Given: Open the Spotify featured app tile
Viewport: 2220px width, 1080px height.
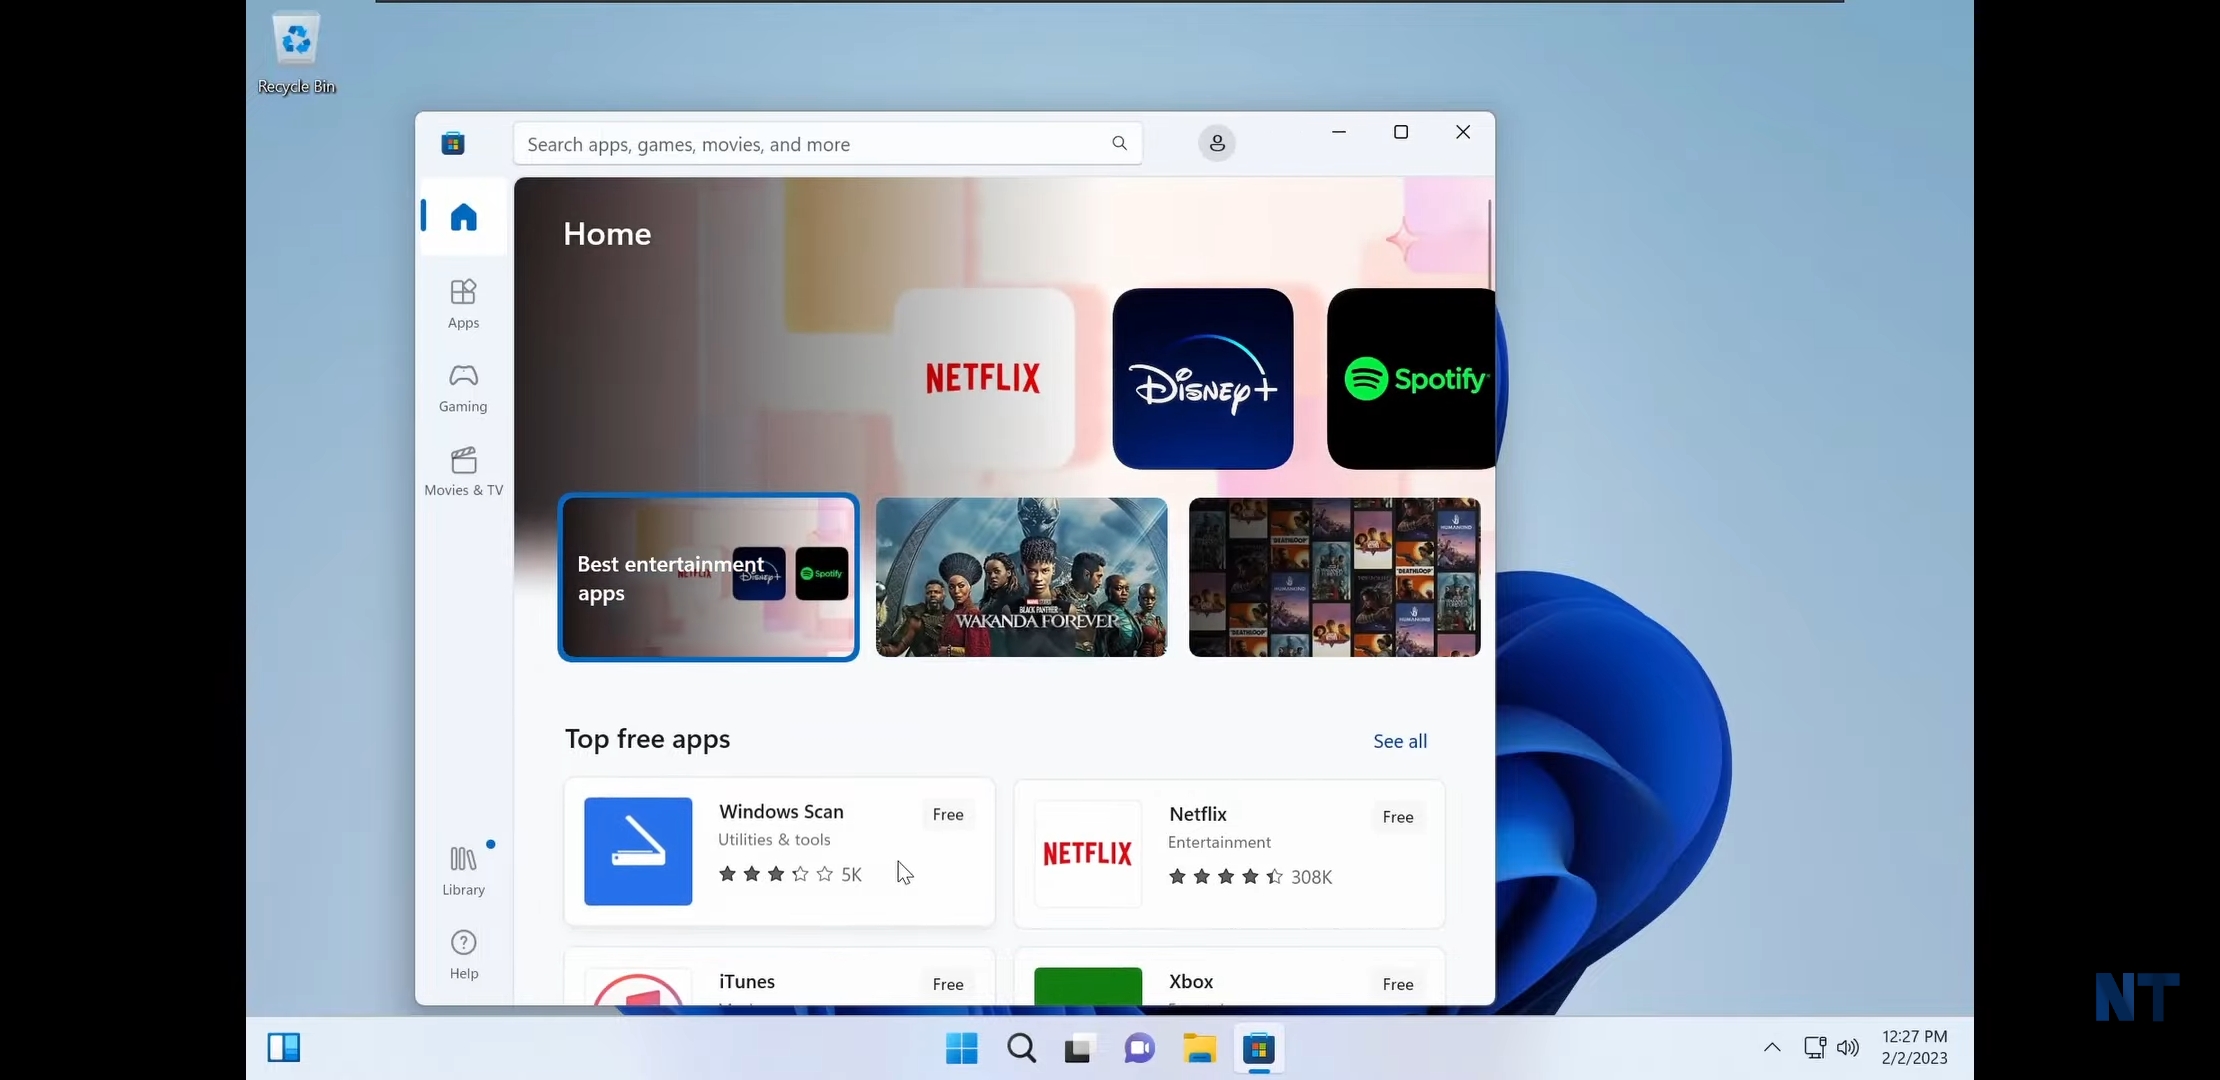Looking at the screenshot, I should [1410, 379].
